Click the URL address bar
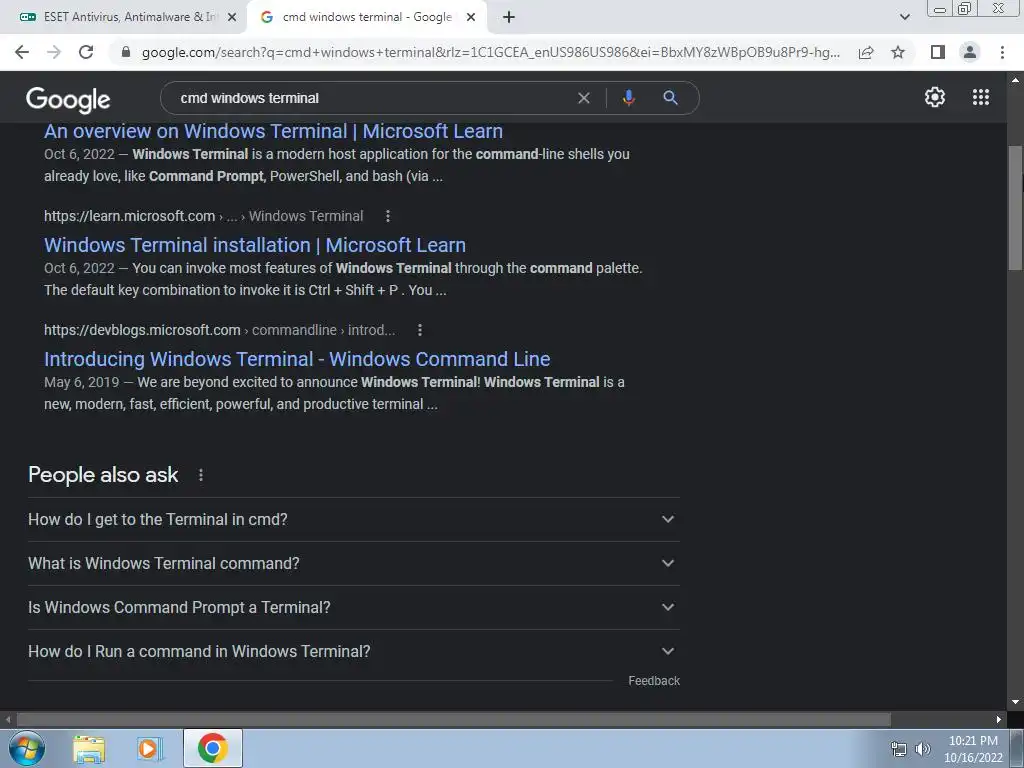Viewport: 1024px width, 768px height. point(490,52)
